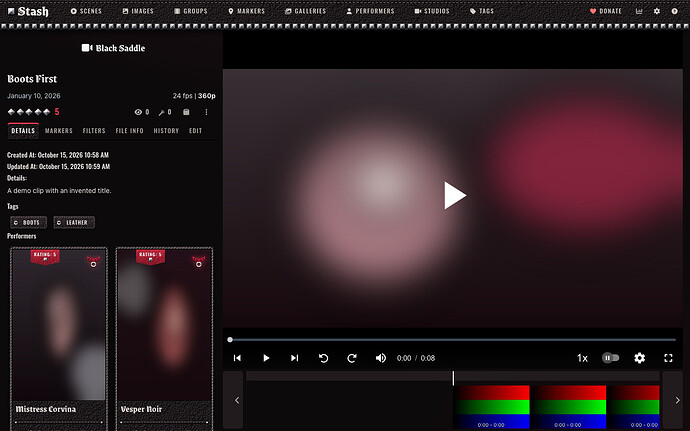Navigate to the Performers page

point(370,11)
